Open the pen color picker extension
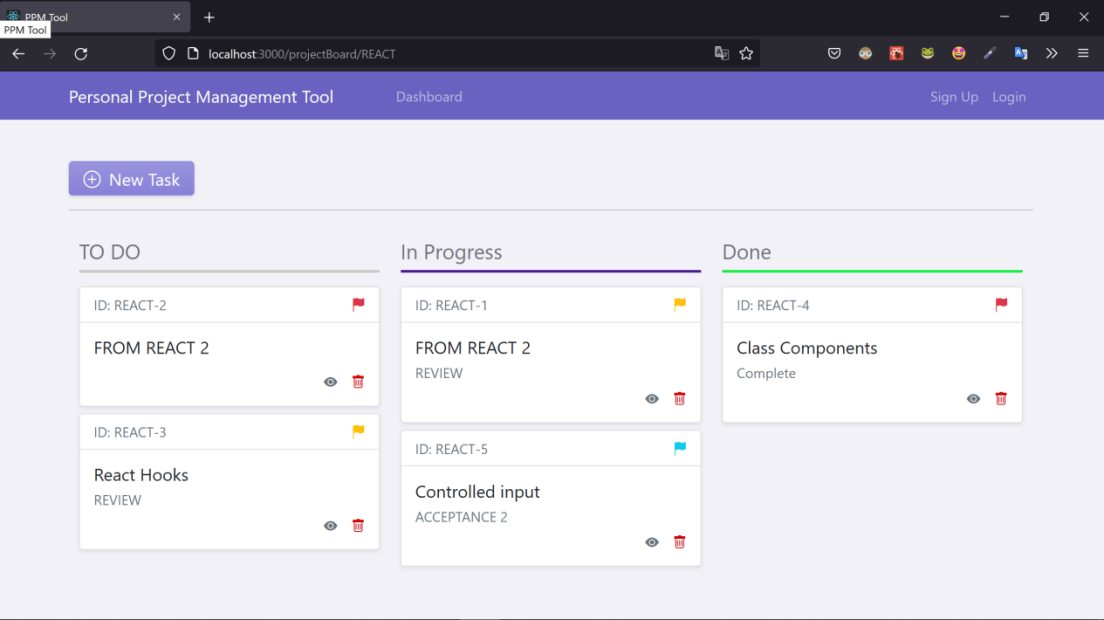The image size is (1104, 620). click(x=989, y=53)
